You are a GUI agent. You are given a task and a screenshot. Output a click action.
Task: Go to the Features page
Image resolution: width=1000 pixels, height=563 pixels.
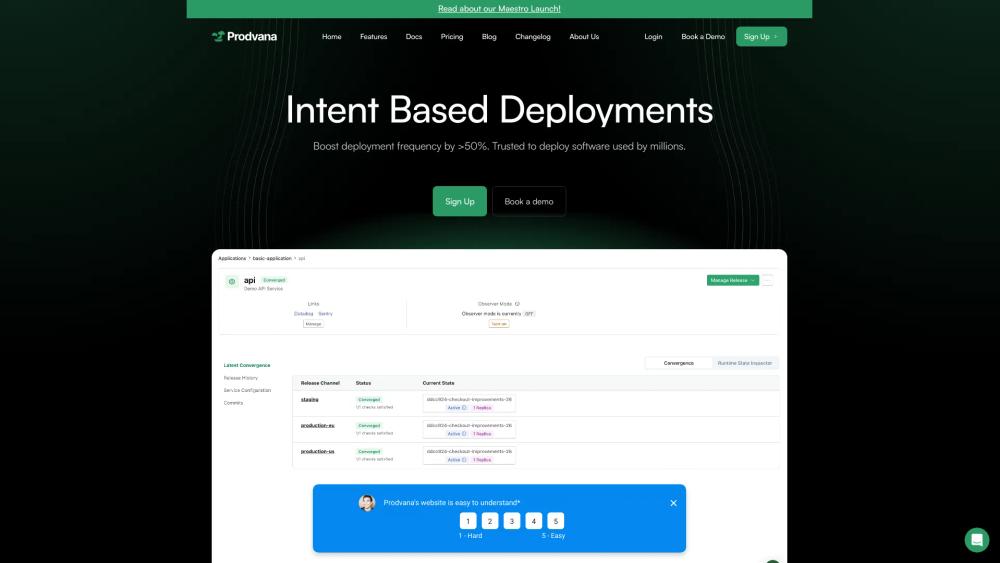(x=374, y=36)
